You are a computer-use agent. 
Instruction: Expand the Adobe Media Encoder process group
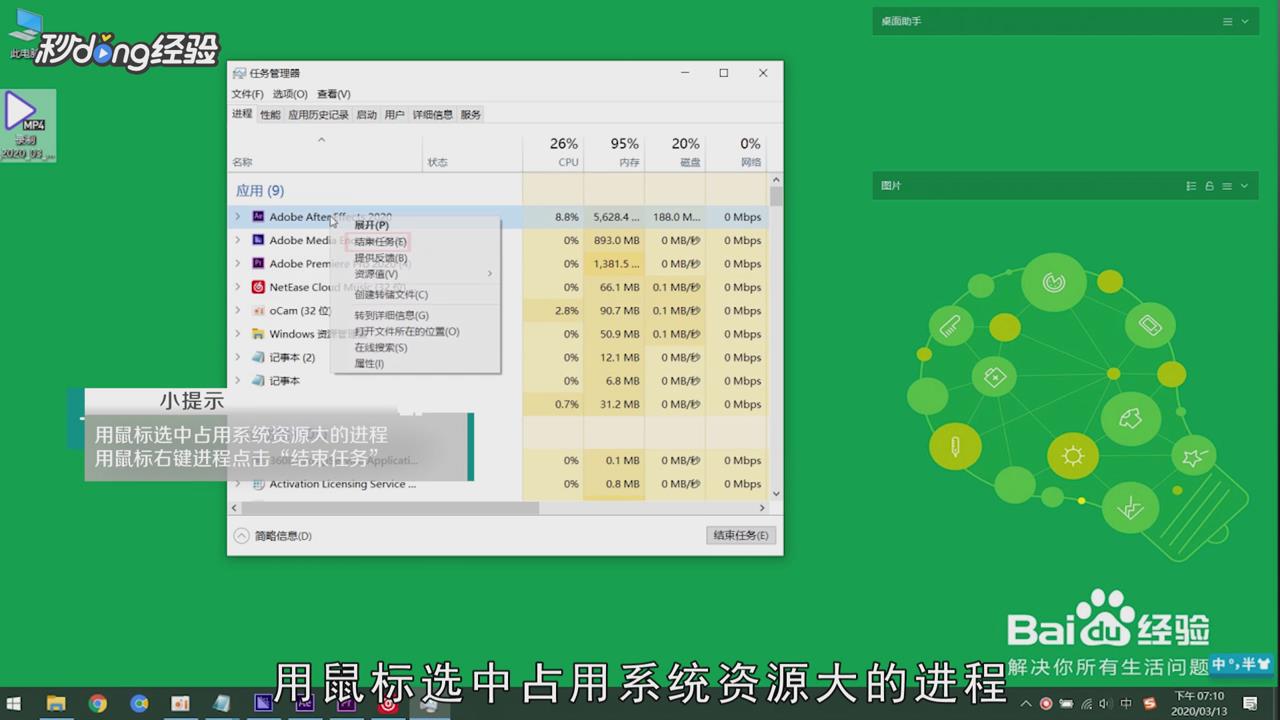pyautogui.click(x=238, y=240)
